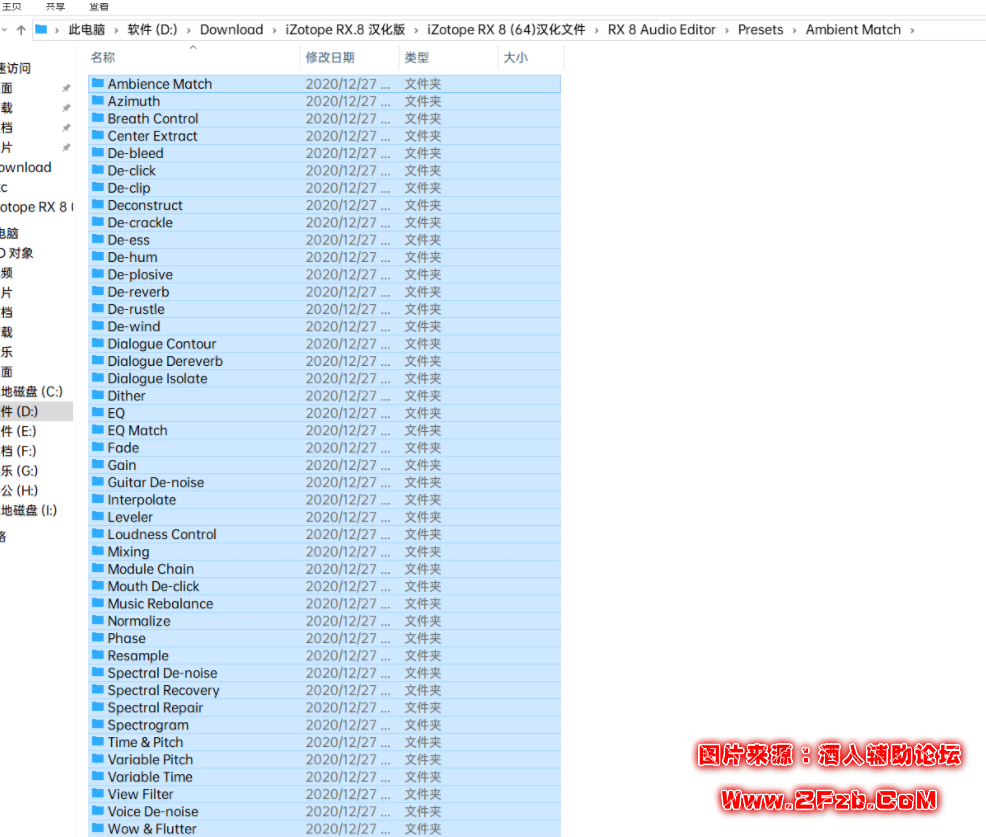Select Dialogue Dereverb folder name
This screenshot has height=837, width=986.
coord(165,361)
